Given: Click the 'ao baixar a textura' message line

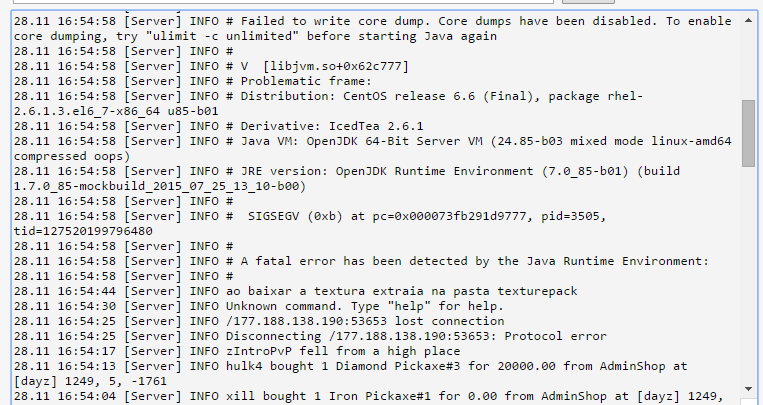Looking at the screenshot, I should click(x=295, y=292).
